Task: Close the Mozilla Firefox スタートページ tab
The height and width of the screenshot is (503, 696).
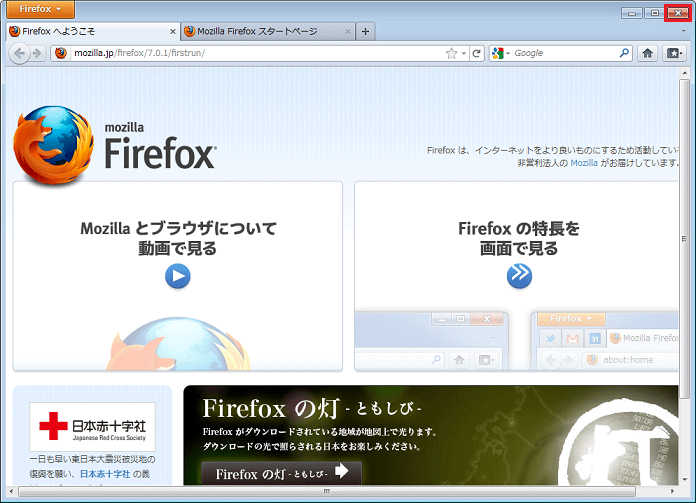Action: point(348,32)
